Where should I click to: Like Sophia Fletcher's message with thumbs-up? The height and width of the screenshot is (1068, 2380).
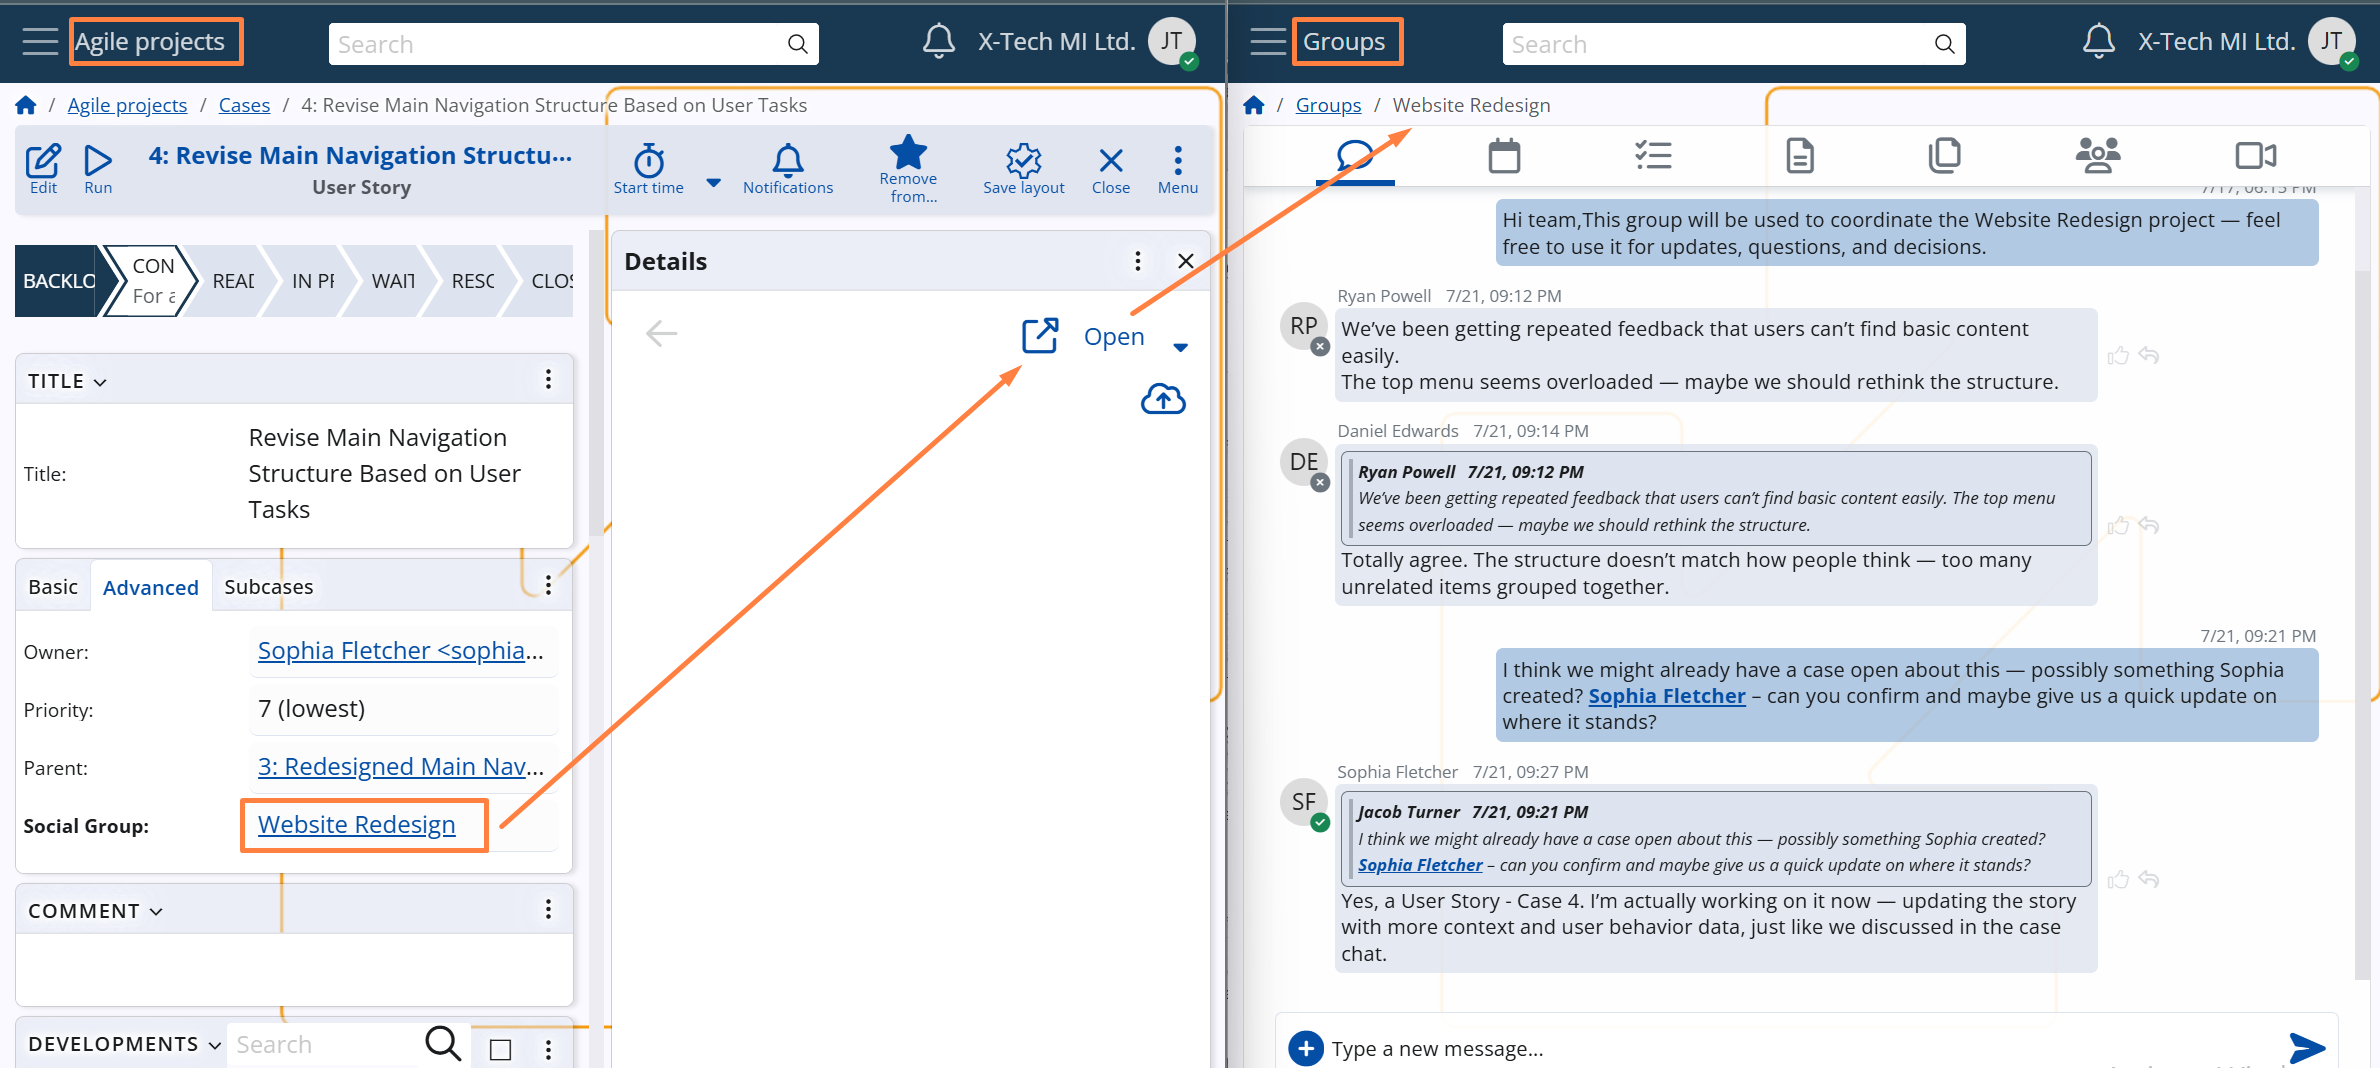tap(2117, 880)
